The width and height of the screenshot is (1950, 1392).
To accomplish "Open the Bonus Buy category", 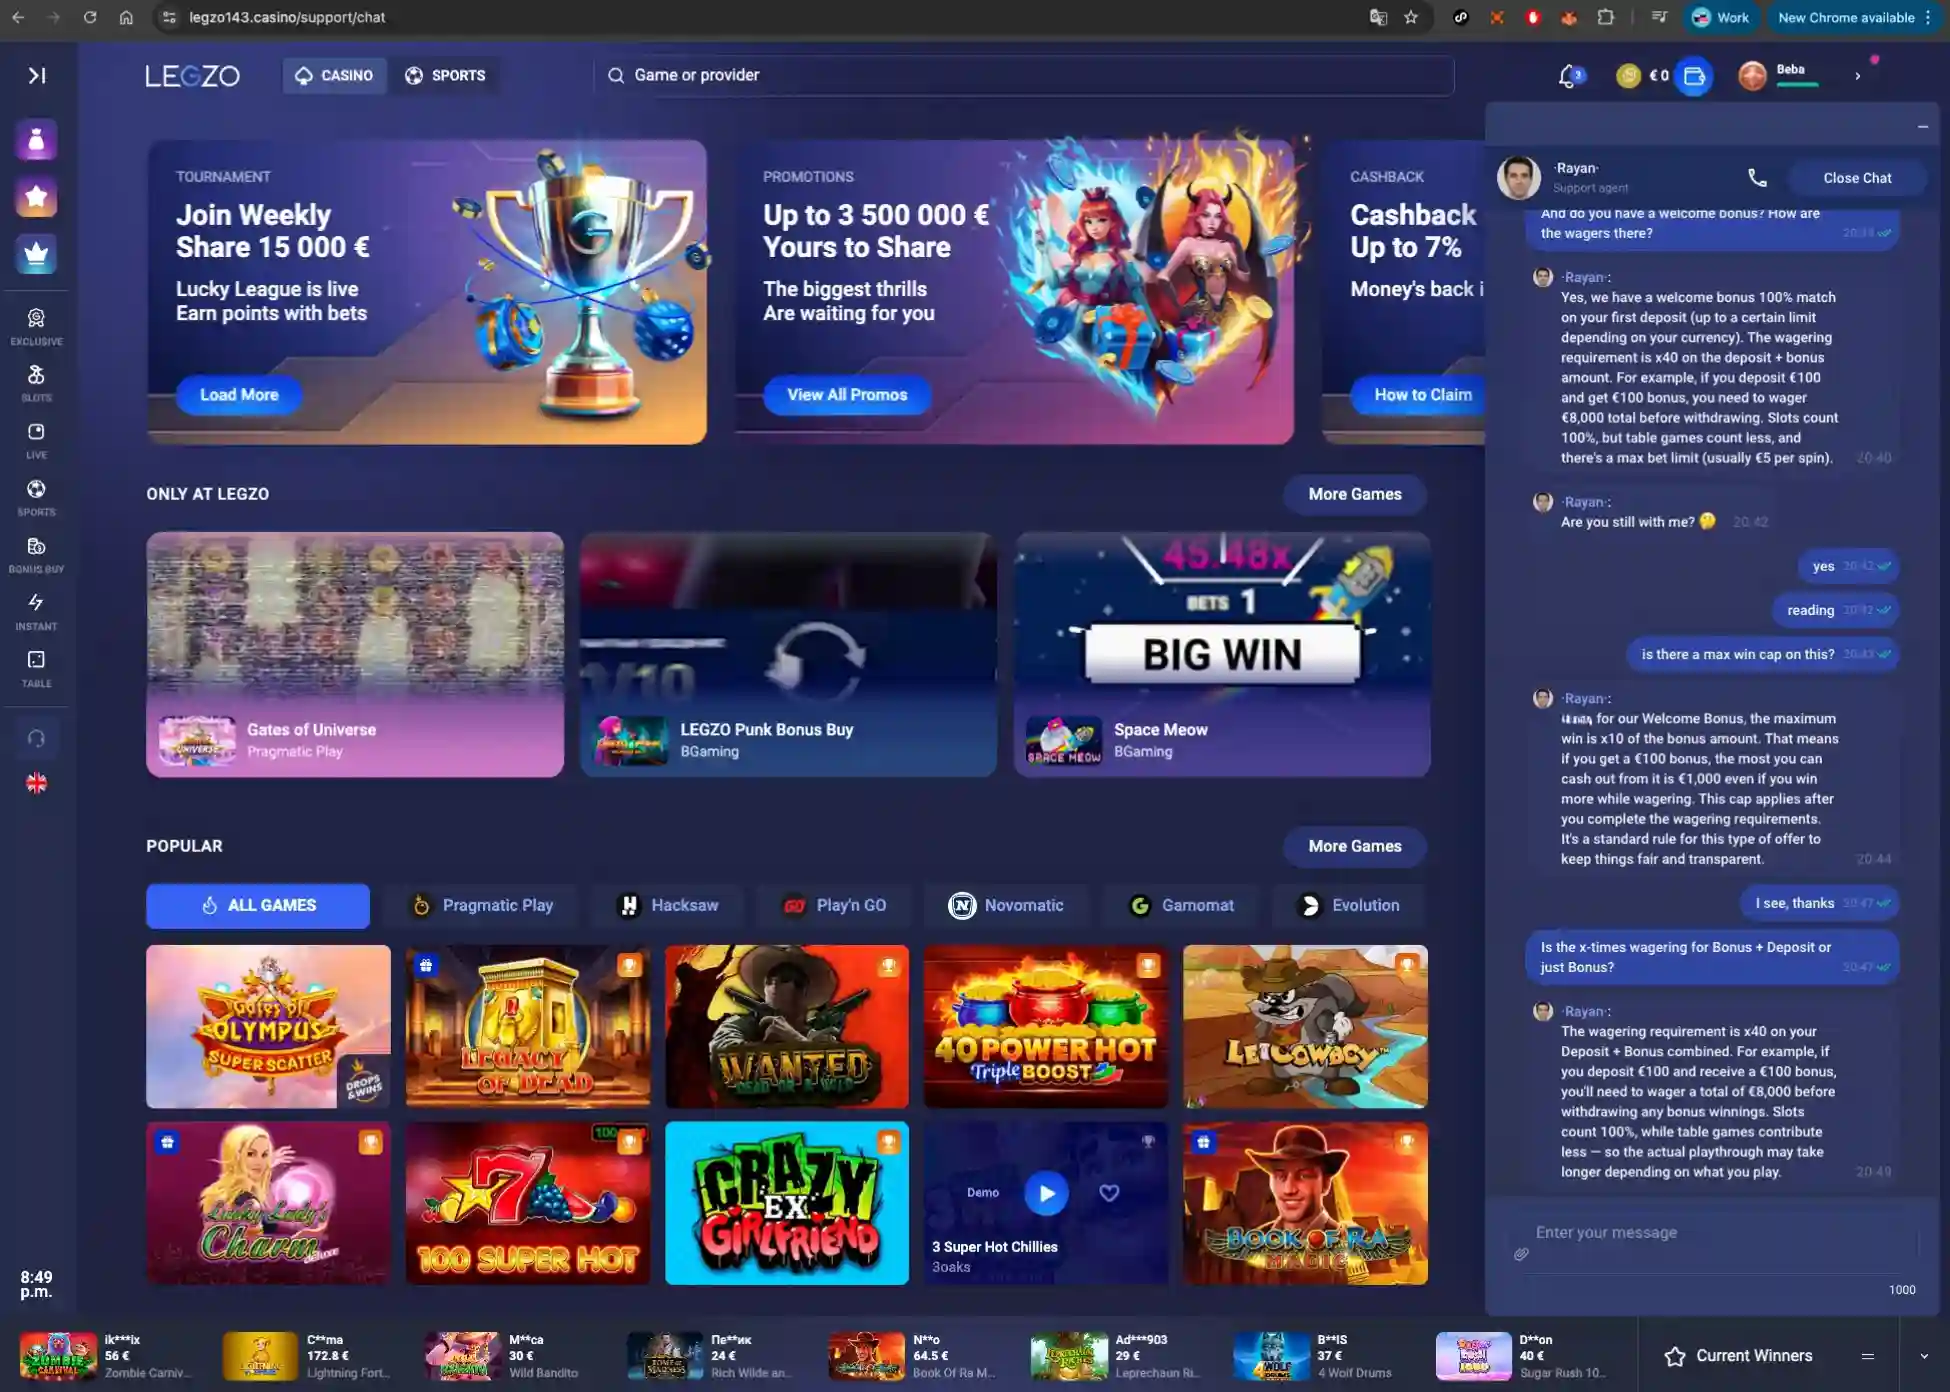I will coord(36,554).
